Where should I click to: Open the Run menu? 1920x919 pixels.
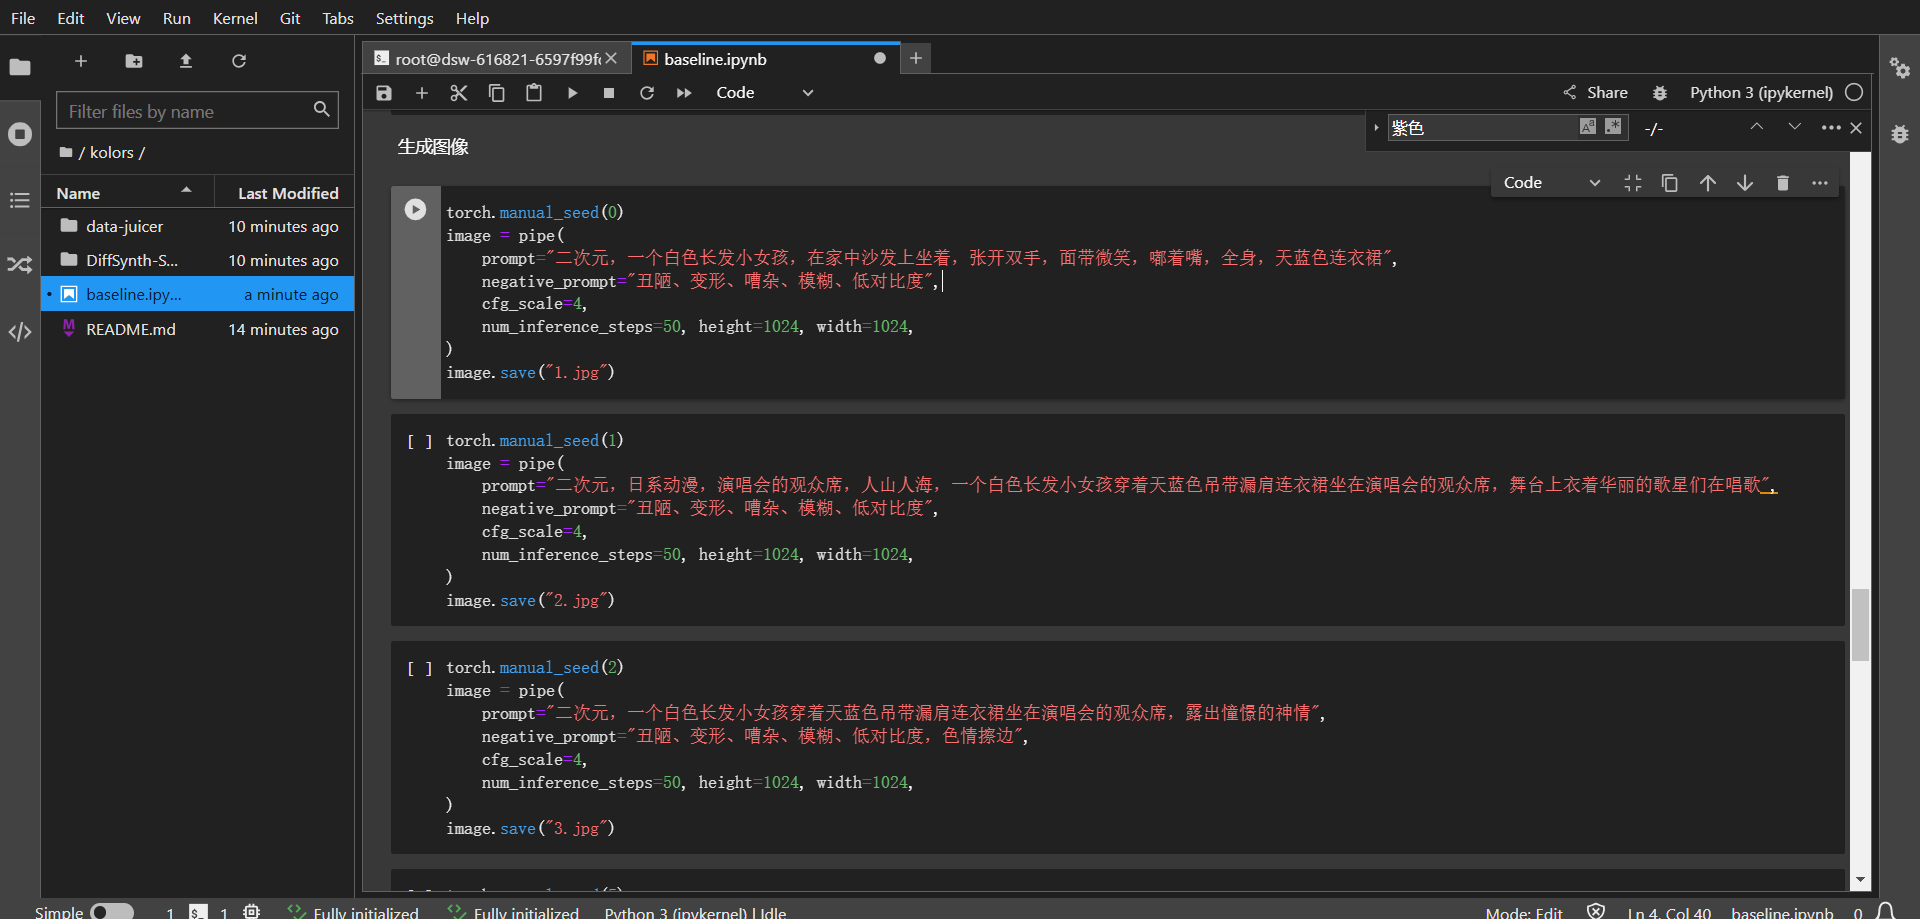[177, 18]
